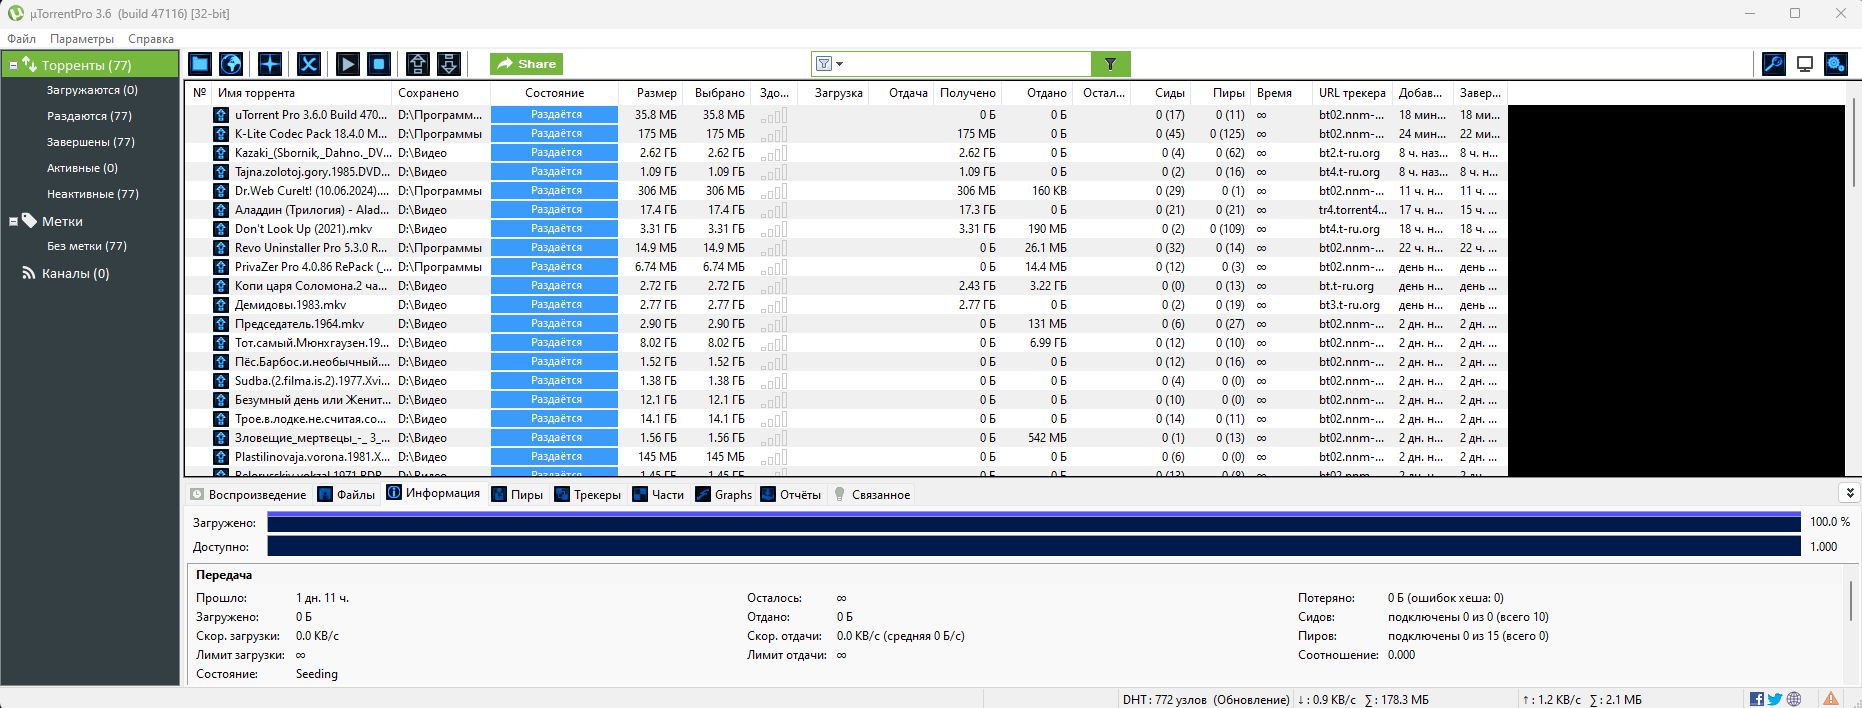The height and width of the screenshot is (708, 1862).
Task: Collapse the Торренты (77) tree node
Action: tap(13, 65)
